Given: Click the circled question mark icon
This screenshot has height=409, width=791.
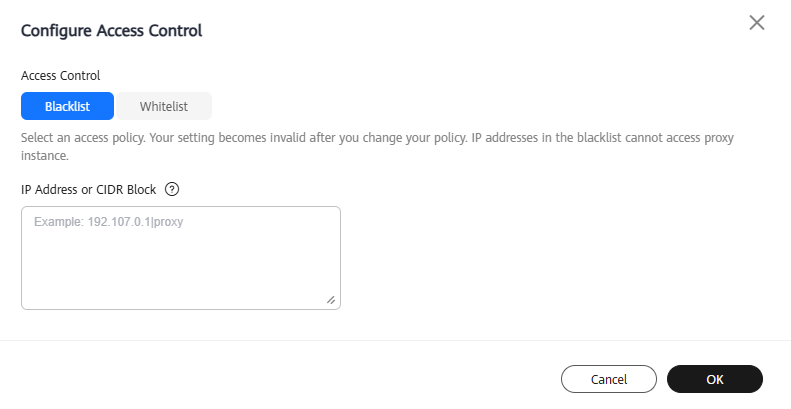Looking at the screenshot, I should point(172,190).
